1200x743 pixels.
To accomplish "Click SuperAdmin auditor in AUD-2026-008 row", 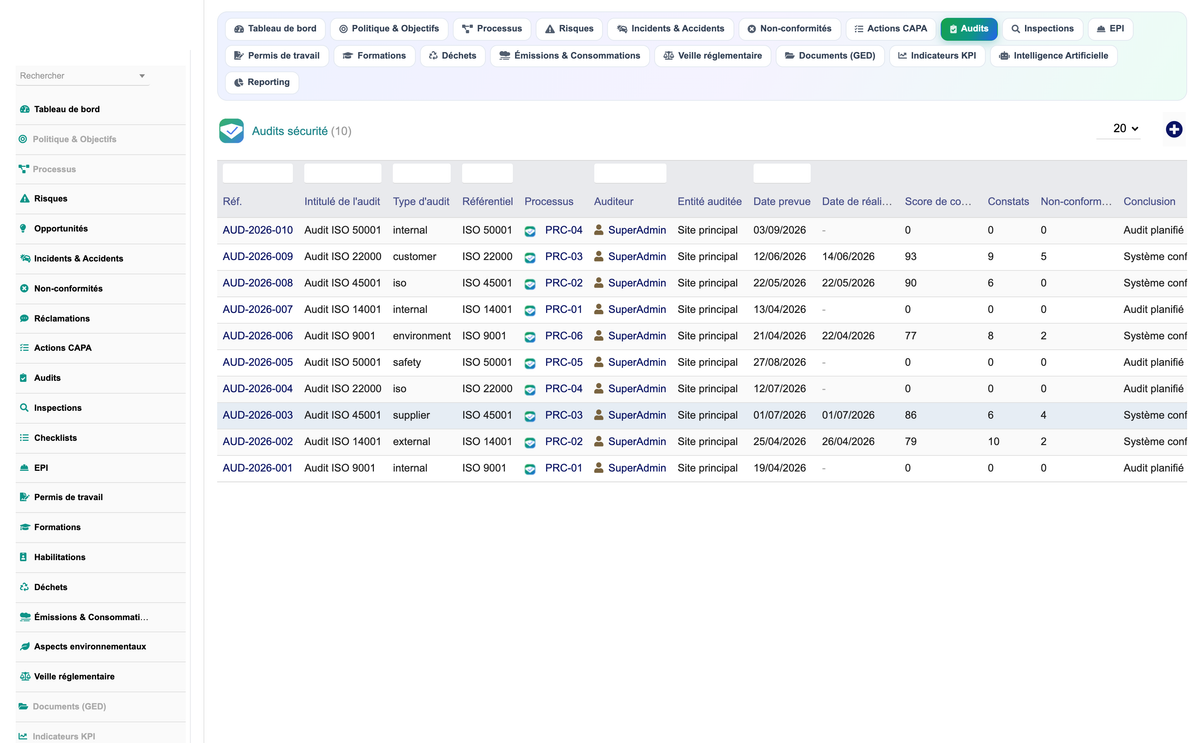I will (637, 283).
